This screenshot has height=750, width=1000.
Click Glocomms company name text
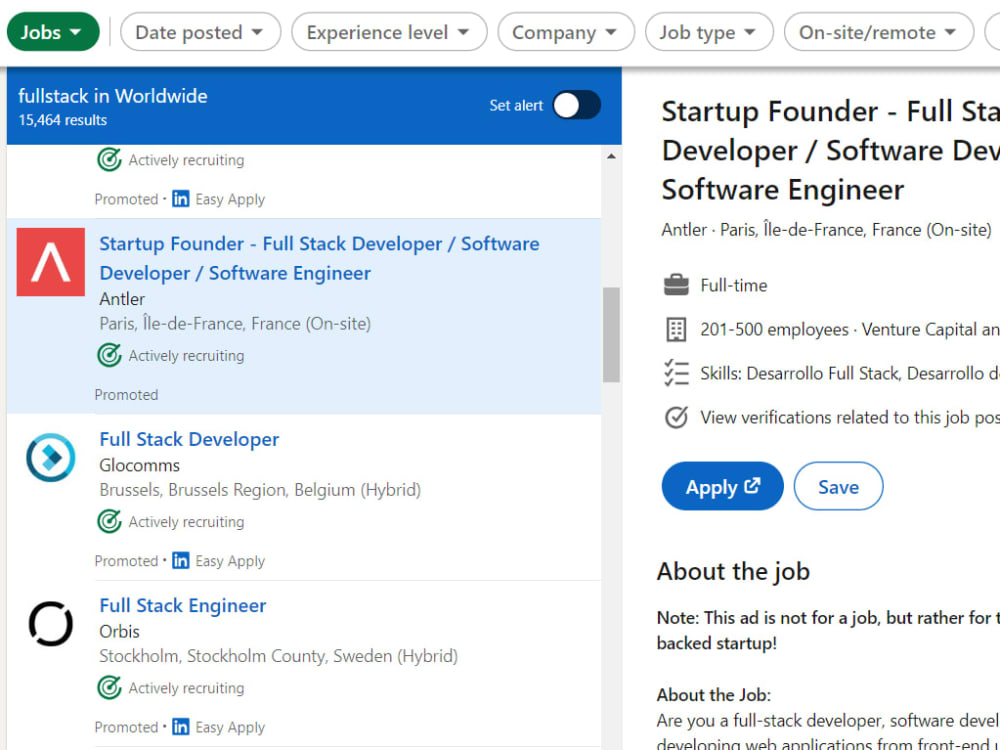(140, 465)
